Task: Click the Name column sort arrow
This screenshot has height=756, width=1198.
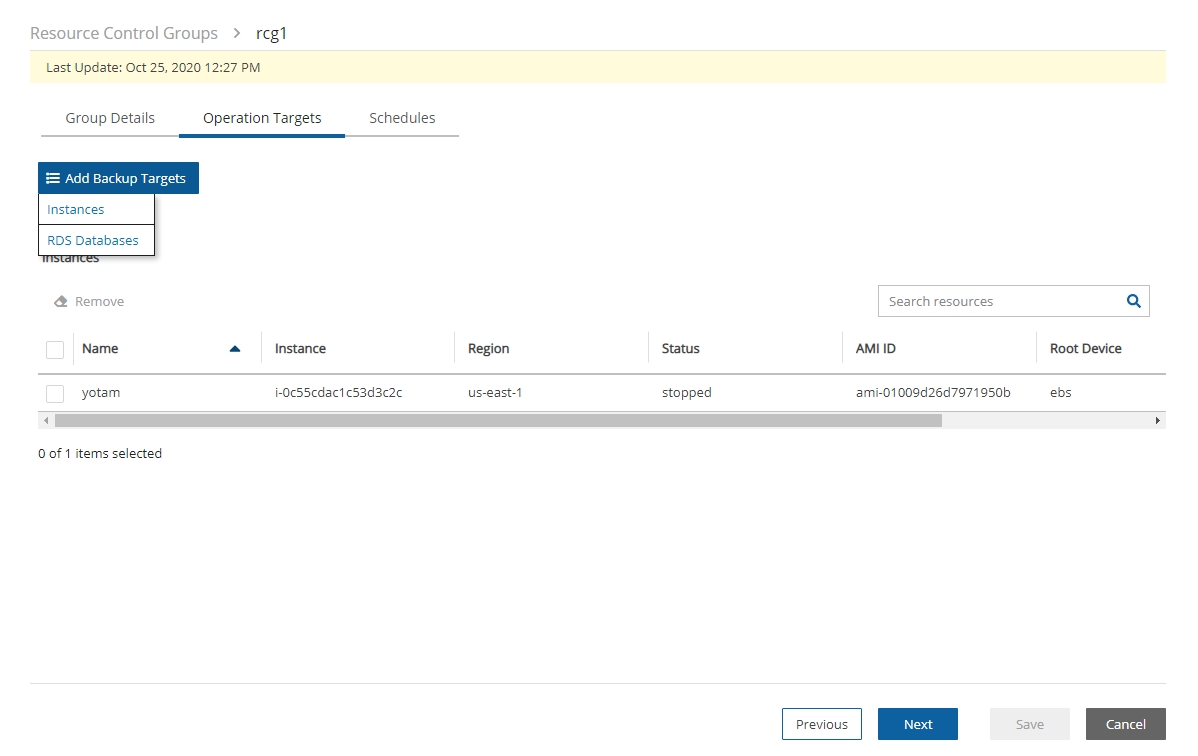Action: (235, 349)
